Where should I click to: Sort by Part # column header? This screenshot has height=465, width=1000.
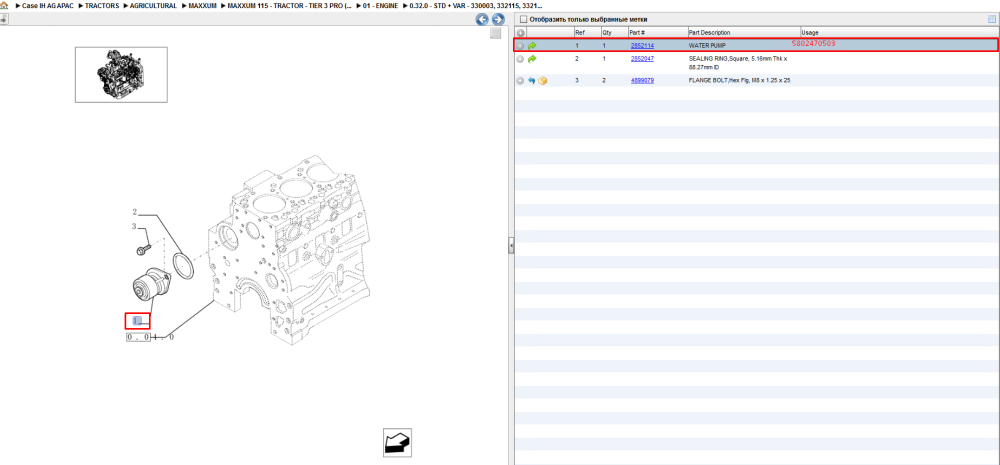(x=658, y=33)
